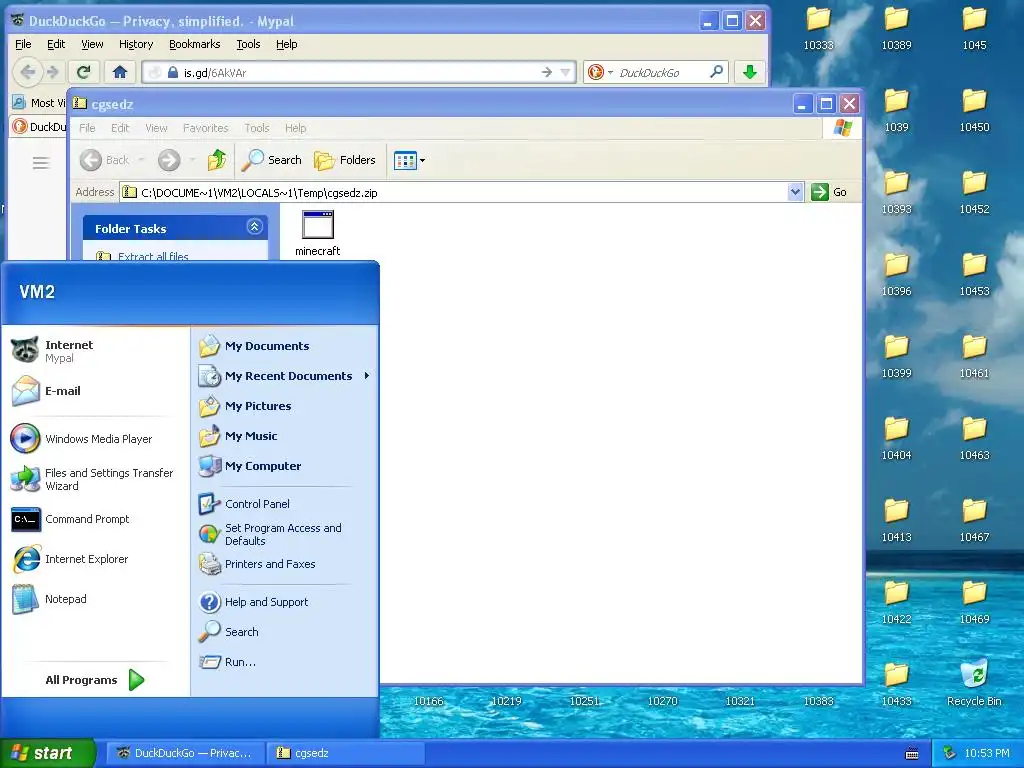Click Mypal Help menu

pyautogui.click(x=286, y=44)
